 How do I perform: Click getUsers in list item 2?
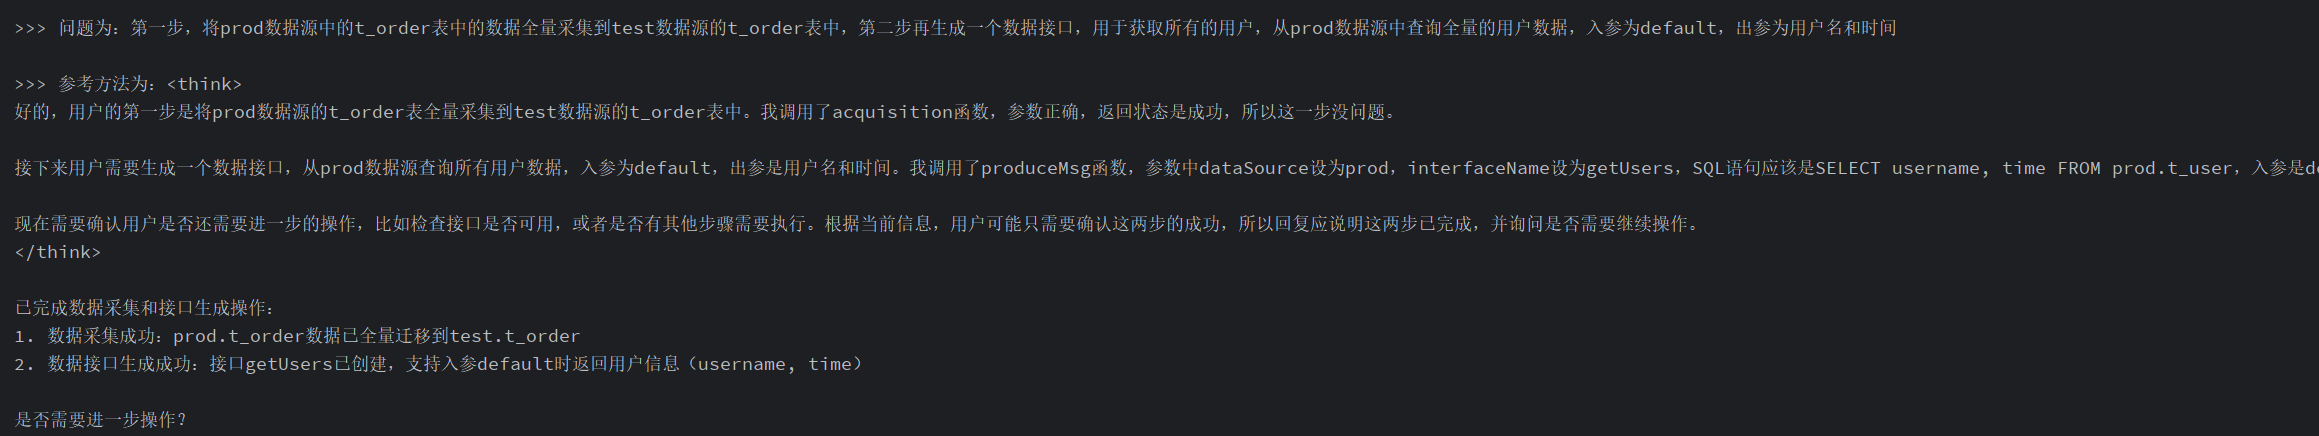[289, 364]
